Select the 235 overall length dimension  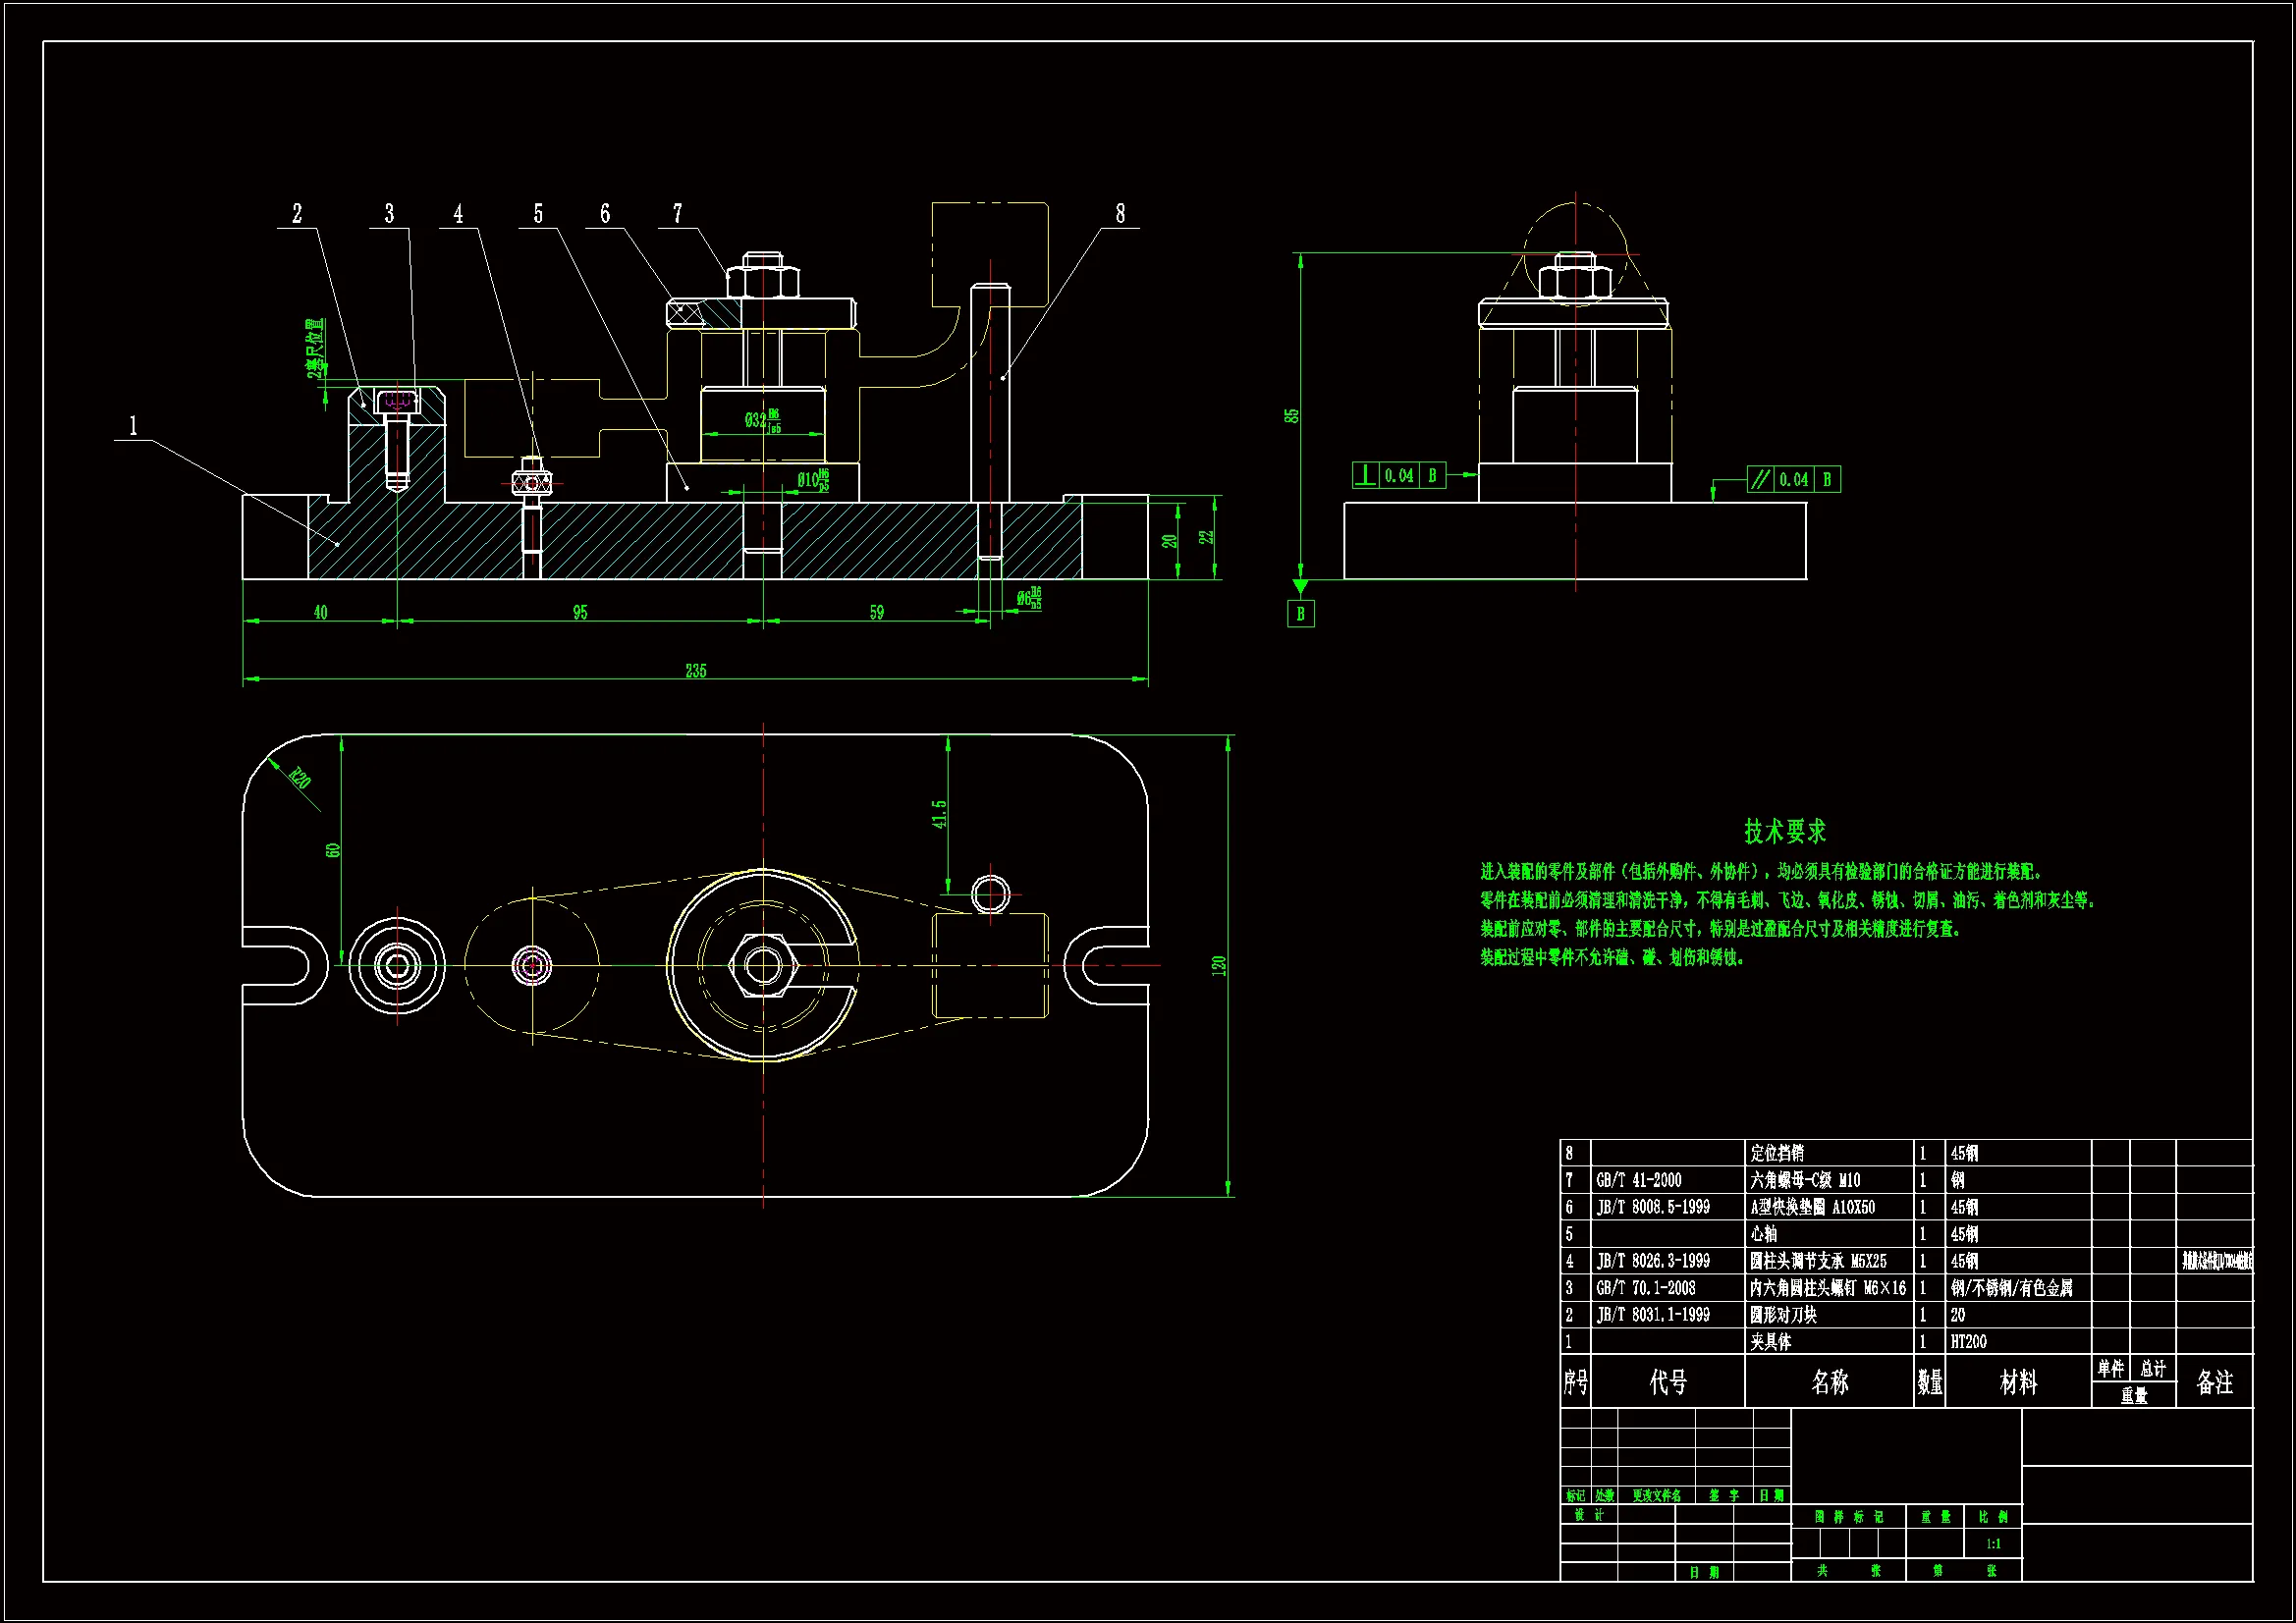[696, 671]
